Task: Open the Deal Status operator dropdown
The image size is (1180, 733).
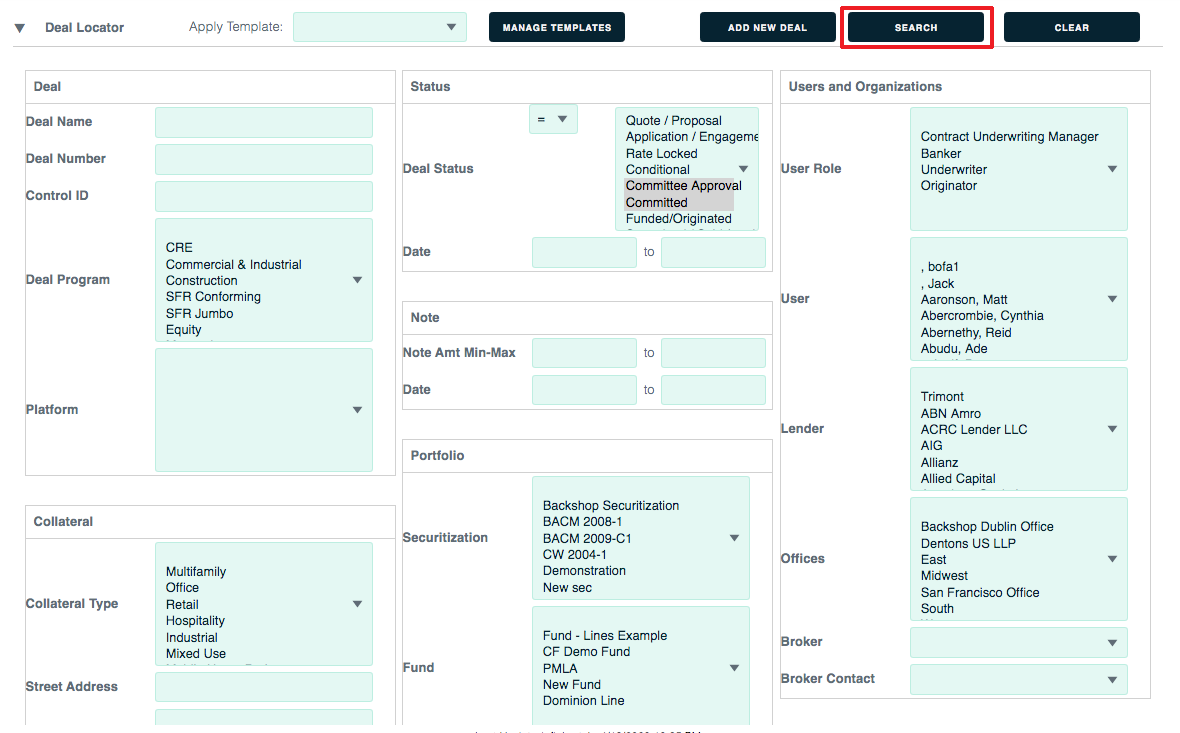Action: 553,119
